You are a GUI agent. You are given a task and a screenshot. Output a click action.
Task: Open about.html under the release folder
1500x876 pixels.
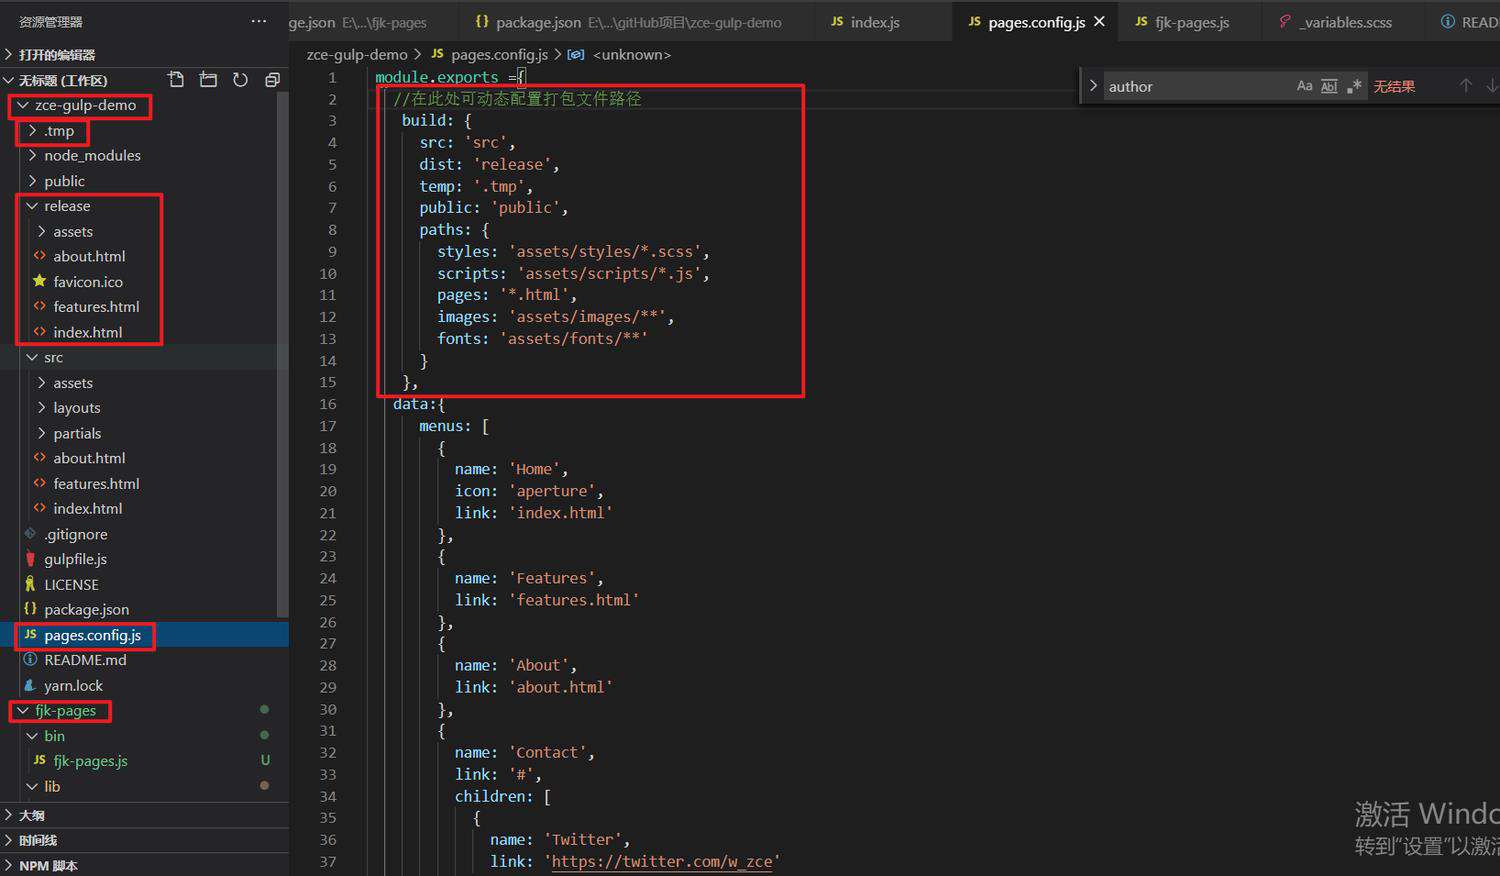89,256
